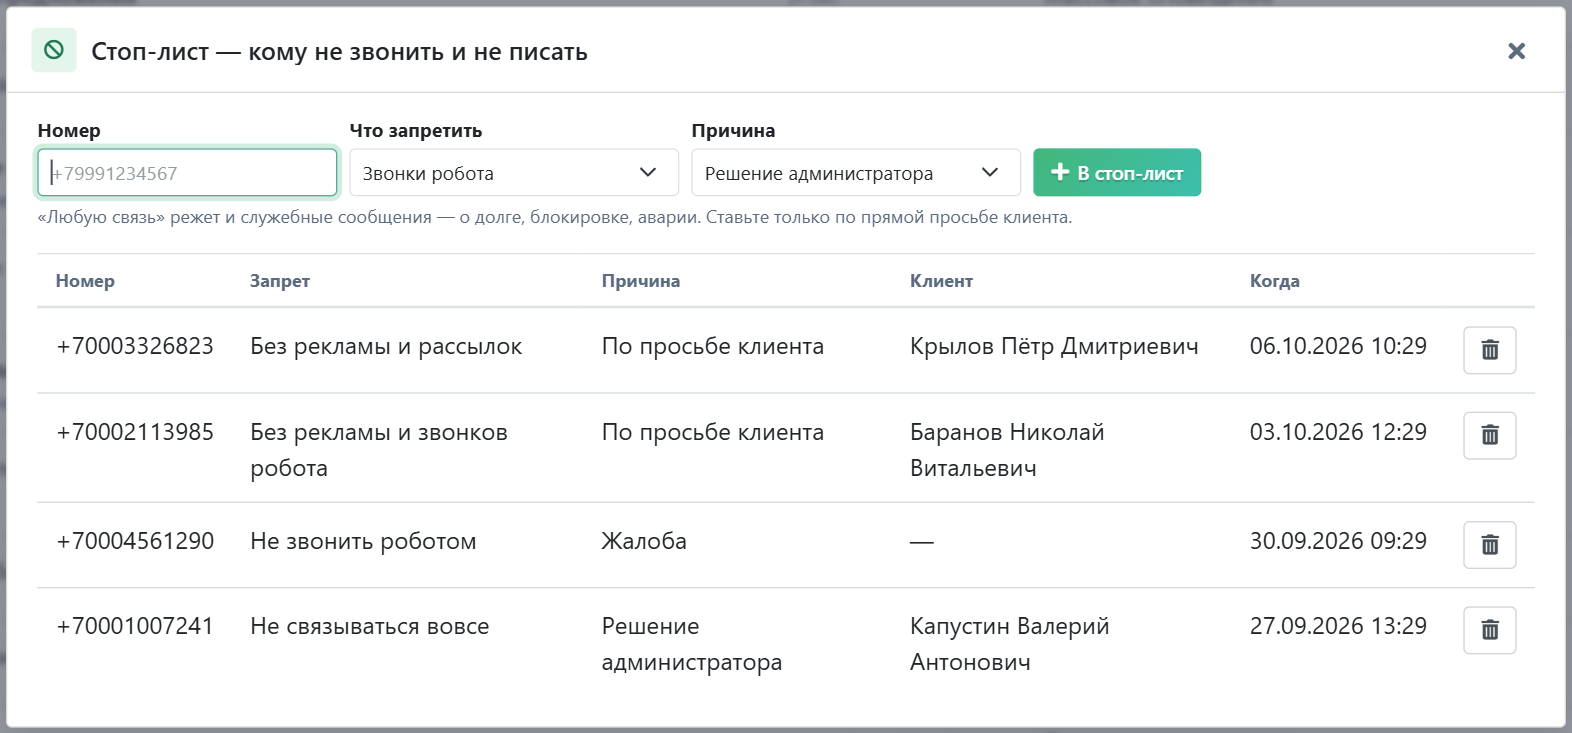Click the Не звонить роботом cell
Image resolution: width=1572 pixels, height=733 pixels.
tap(363, 541)
